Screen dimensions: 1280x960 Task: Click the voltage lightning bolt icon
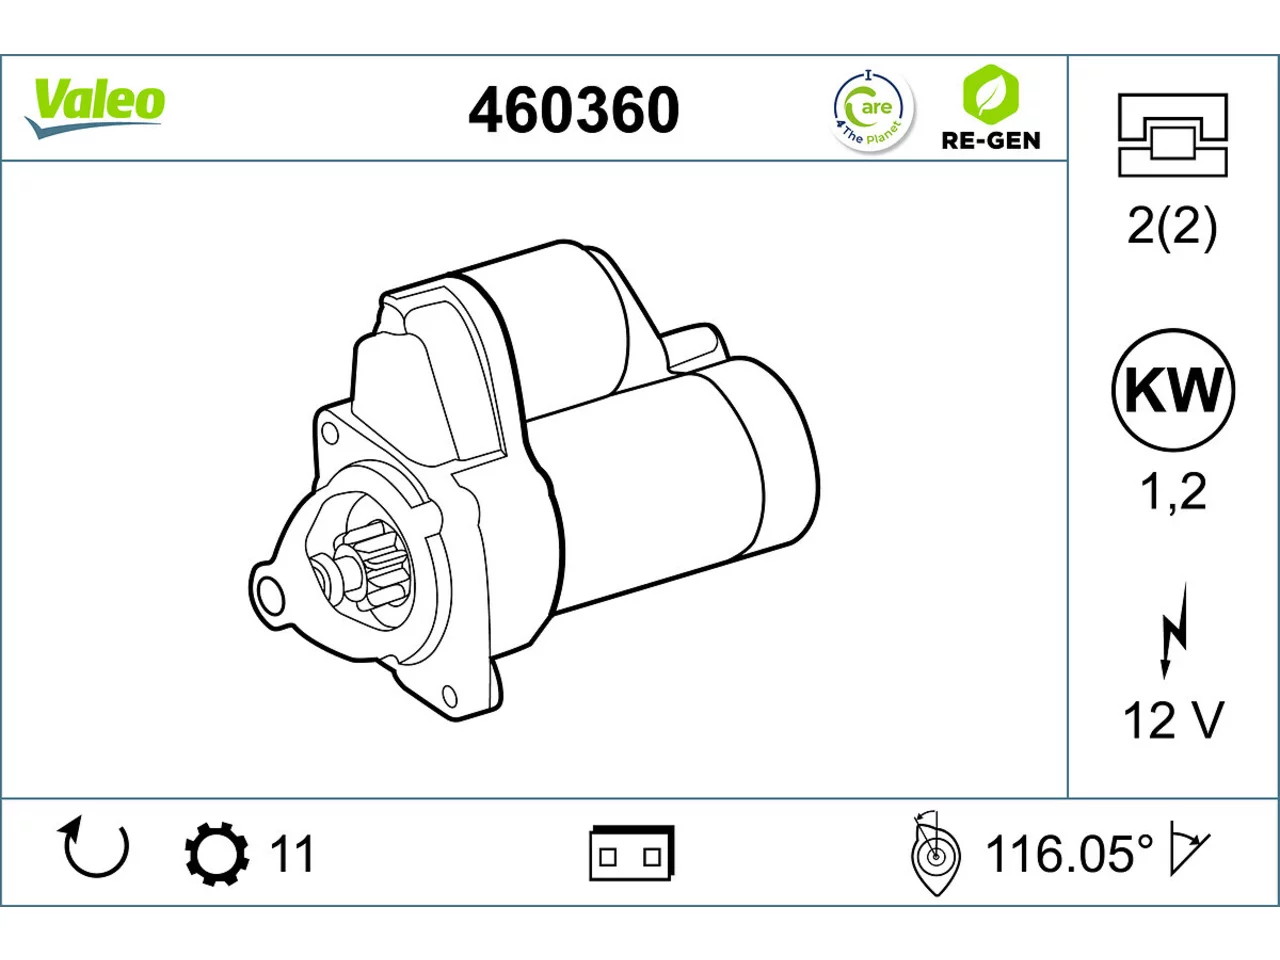[x=1173, y=630]
